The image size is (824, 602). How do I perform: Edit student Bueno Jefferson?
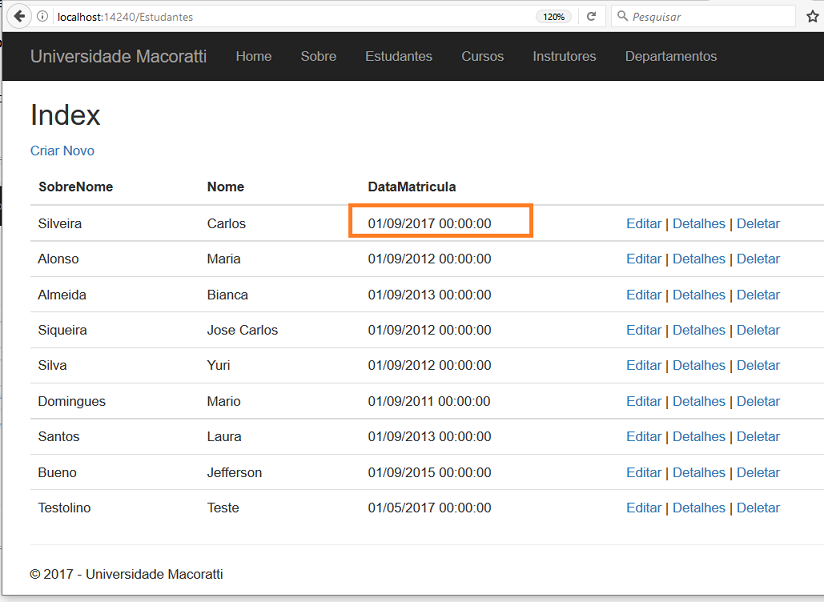(644, 472)
